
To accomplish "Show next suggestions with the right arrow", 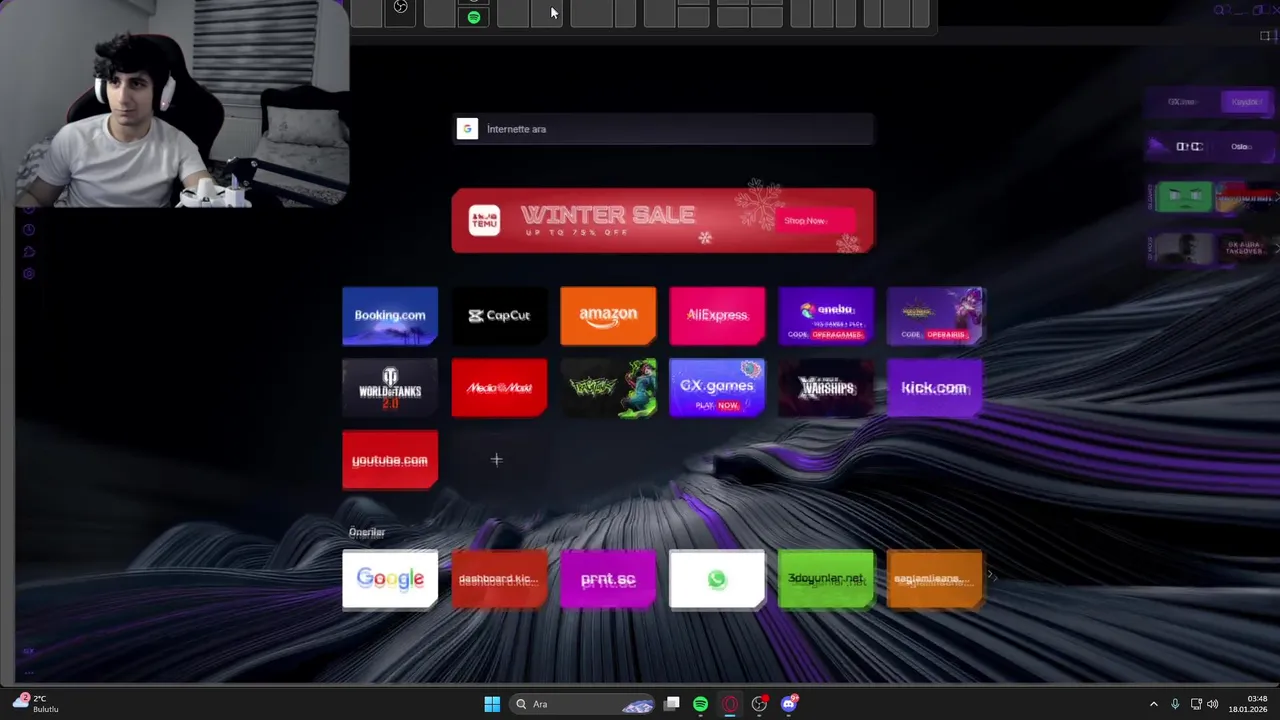I will coord(992,575).
